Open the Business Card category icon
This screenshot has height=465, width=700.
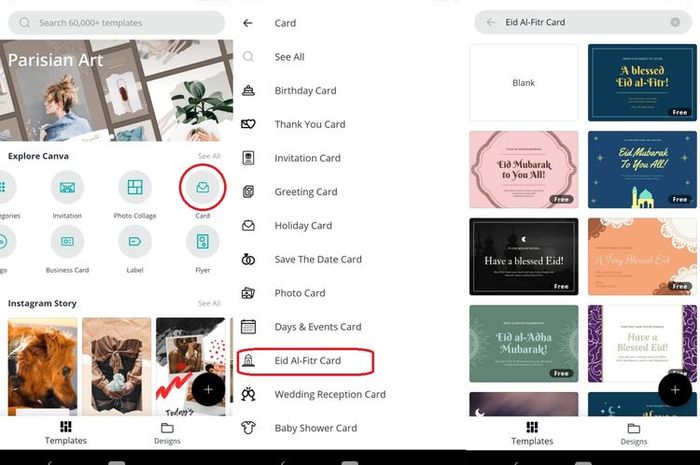67,242
